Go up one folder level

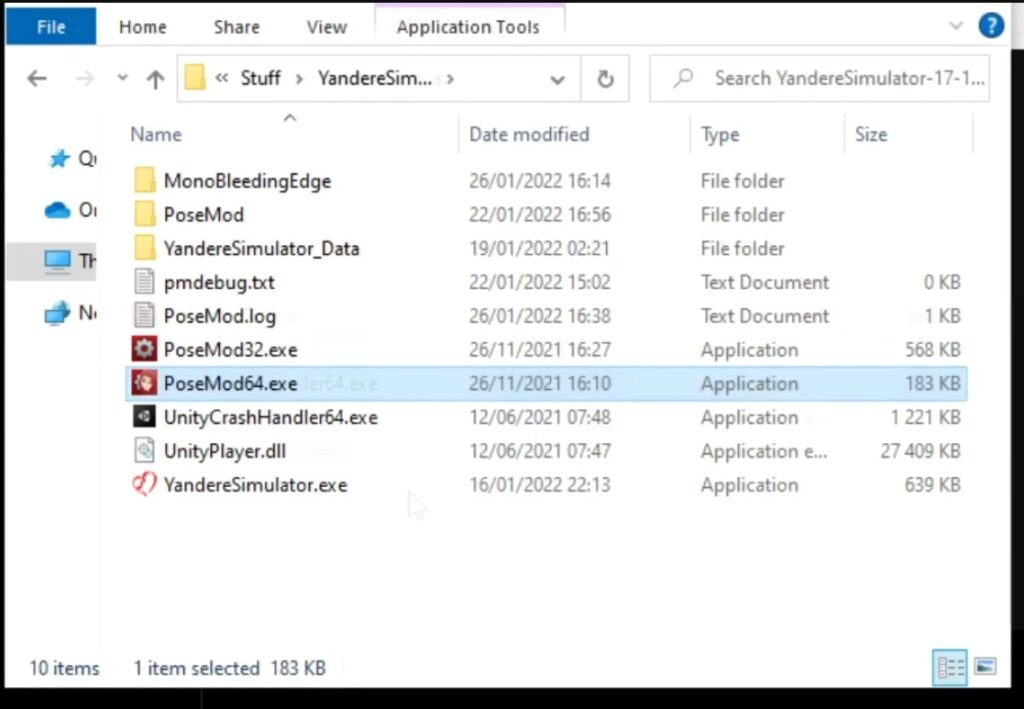[x=155, y=79]
